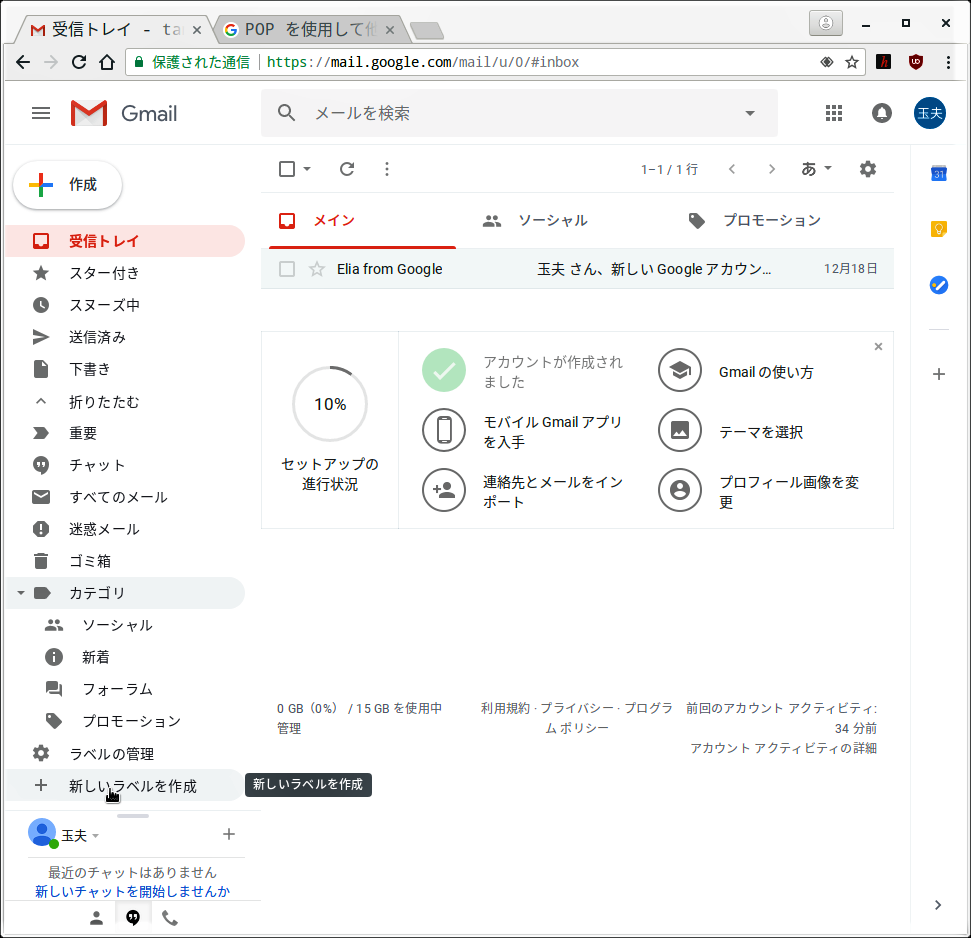Open the 新着 category
The height and width of the screenshot is (938, 971).
tap(125, 657)
